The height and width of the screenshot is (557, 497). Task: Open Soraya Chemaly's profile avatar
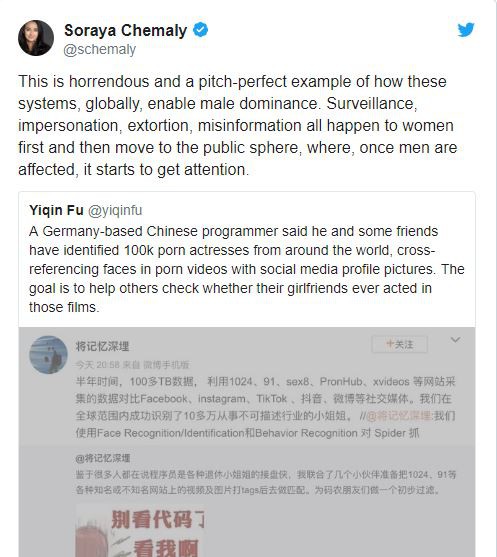[36, 38]
